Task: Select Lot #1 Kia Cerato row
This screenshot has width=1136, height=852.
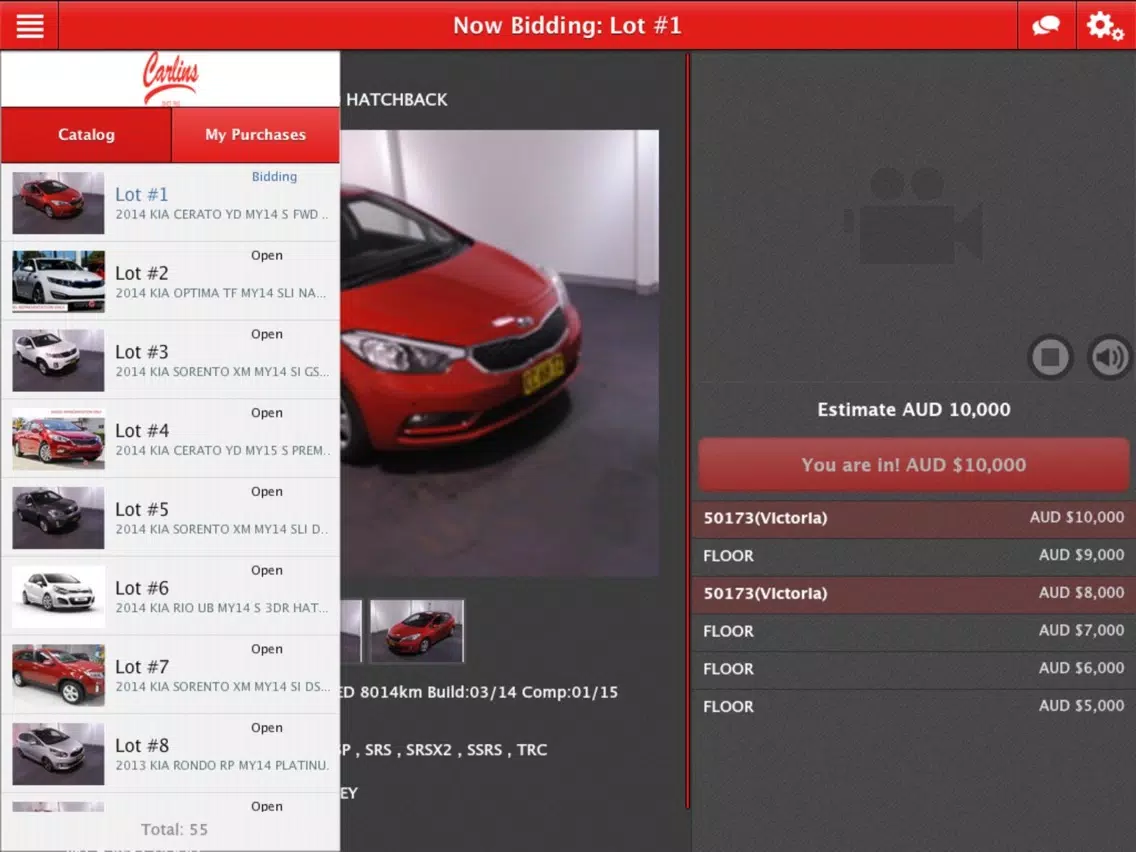Action: point(170,202)
